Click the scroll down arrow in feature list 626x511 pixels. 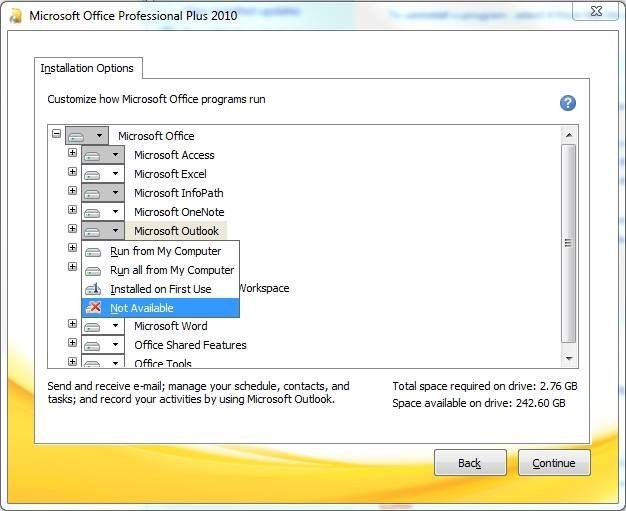tap(569, 358)
